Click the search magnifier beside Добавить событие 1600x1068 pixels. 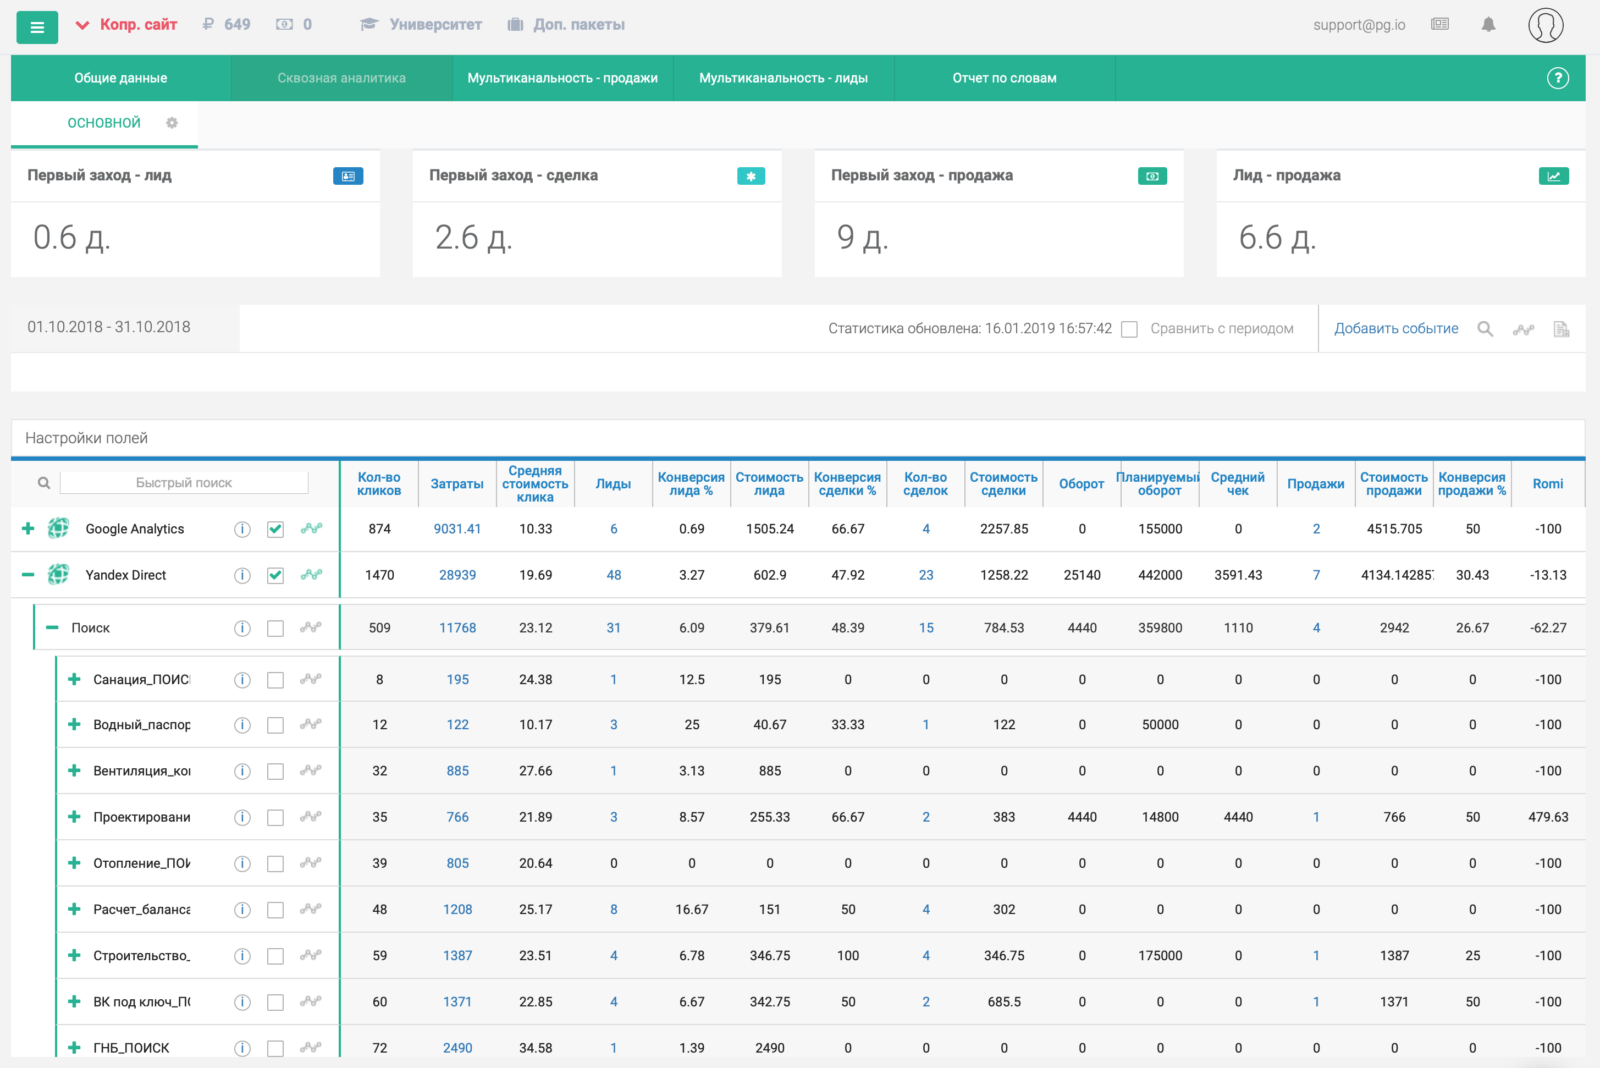[x=1485, y=329]
